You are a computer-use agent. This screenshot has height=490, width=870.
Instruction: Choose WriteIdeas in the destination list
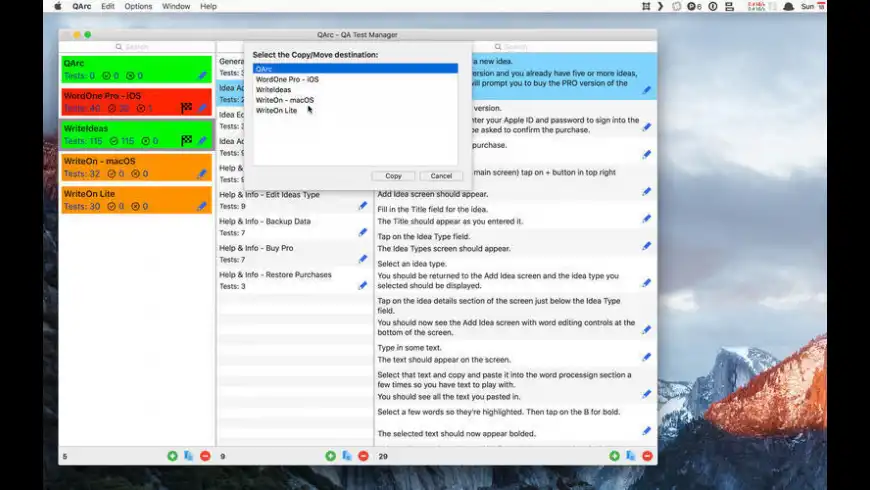pos(355,89)
